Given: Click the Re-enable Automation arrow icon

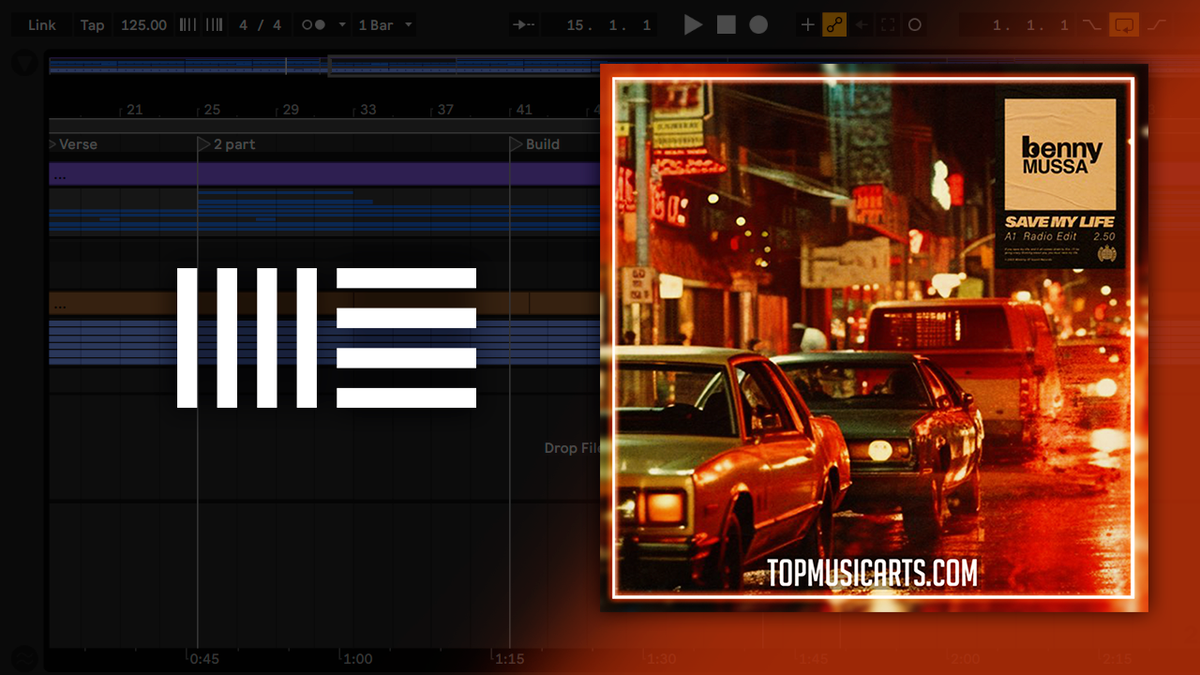Looking at the screenshot, I should pyautogui.click(x=861, y=25).
